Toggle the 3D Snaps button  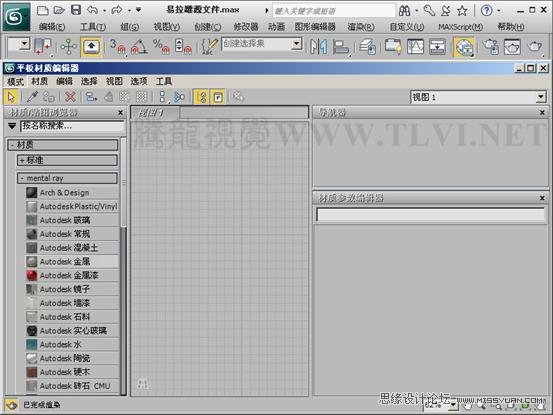click(117, 47)
